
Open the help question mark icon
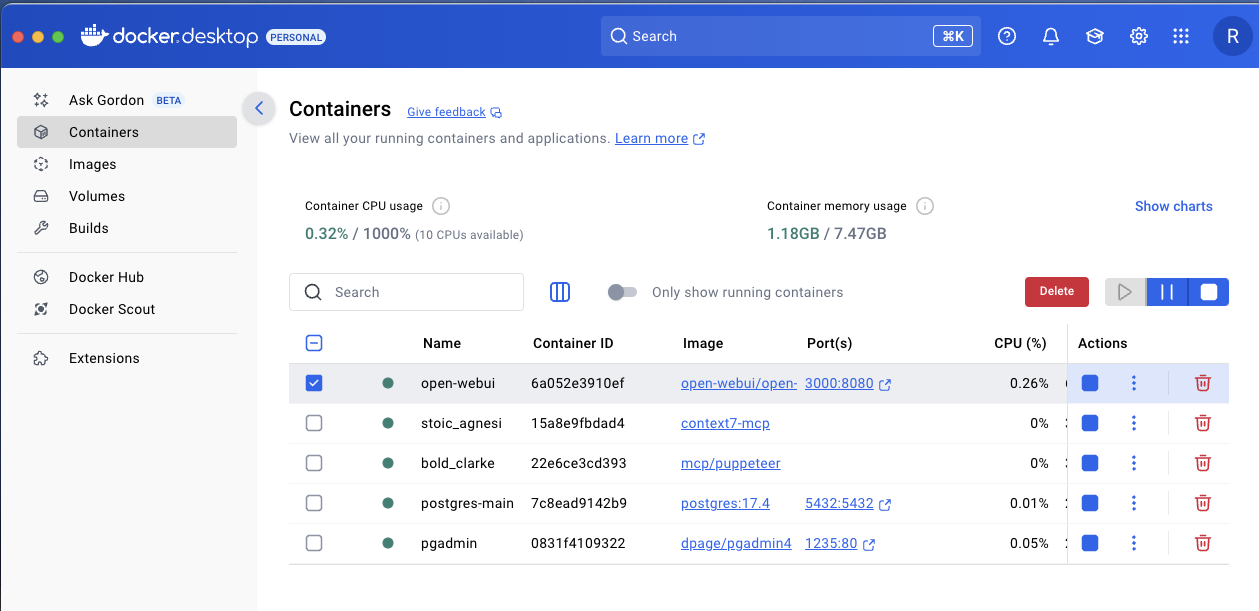(1007, 36)
